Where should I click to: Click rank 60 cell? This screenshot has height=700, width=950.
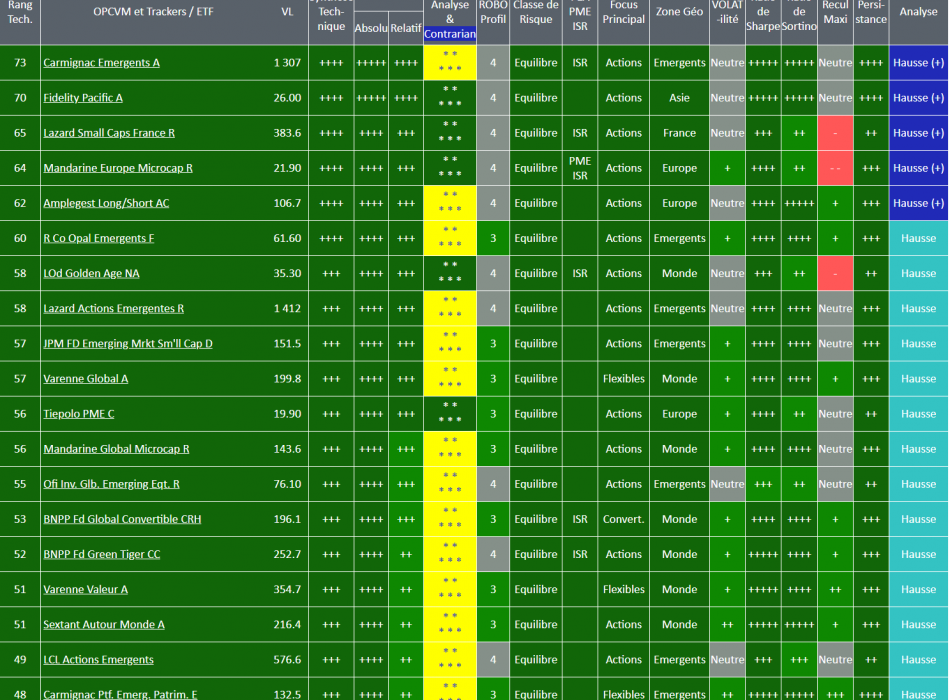[x=20, y=238]
